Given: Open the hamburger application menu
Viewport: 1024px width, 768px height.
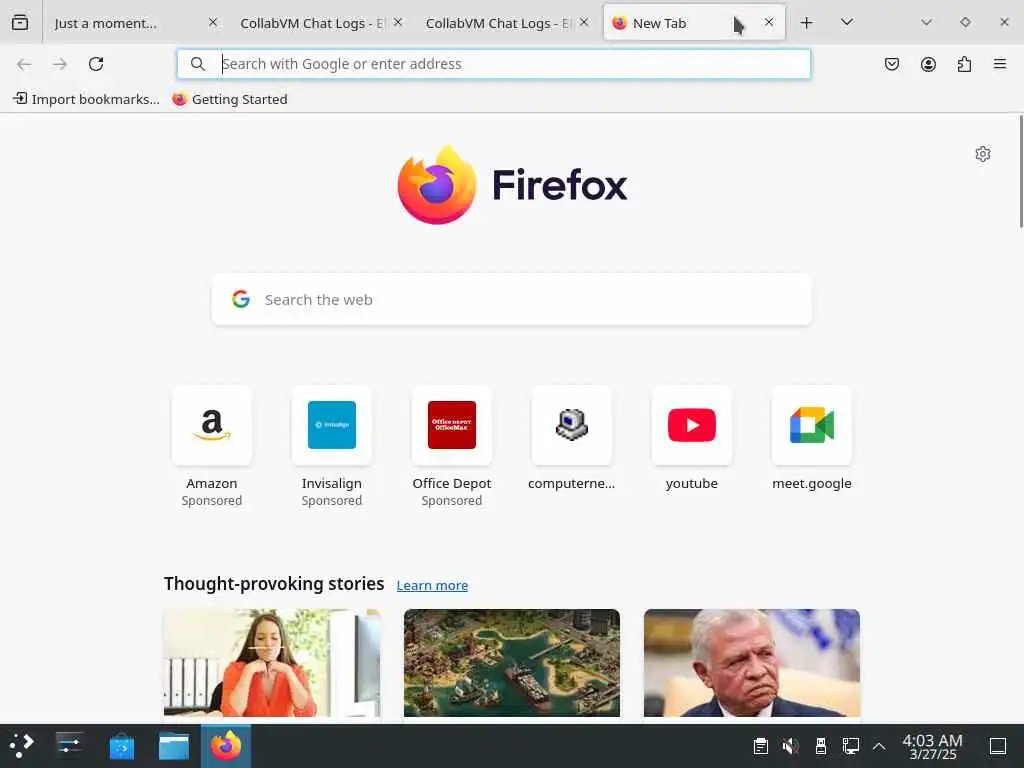Looking at the screenshot, I should 1000,64.
